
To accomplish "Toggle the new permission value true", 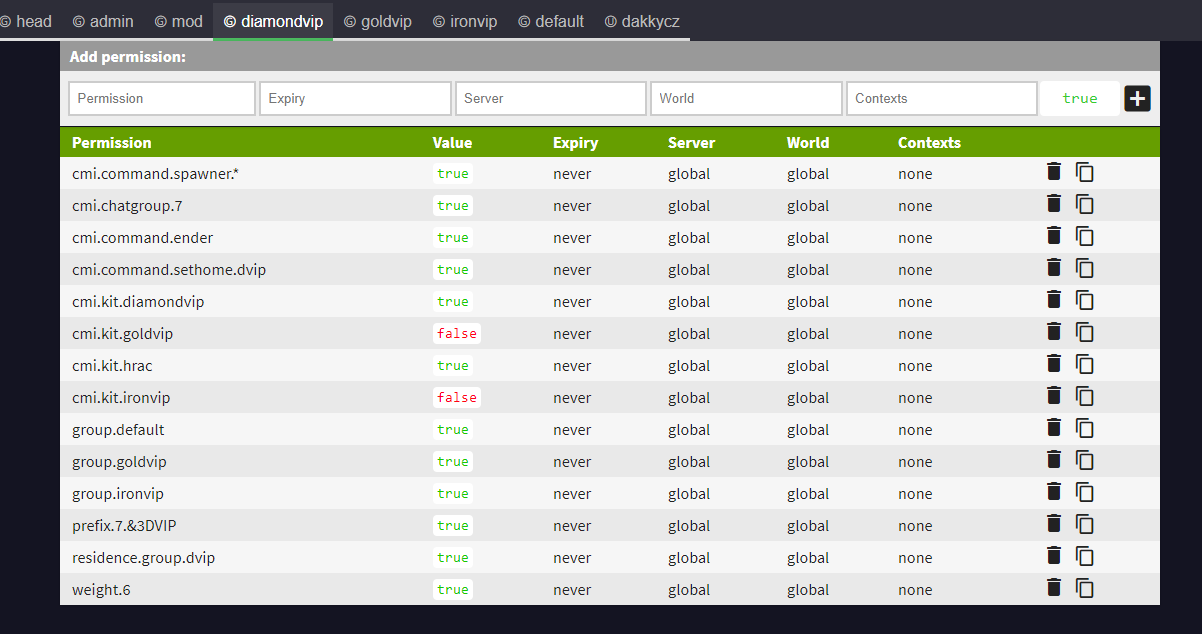I will pos(1080,98).
